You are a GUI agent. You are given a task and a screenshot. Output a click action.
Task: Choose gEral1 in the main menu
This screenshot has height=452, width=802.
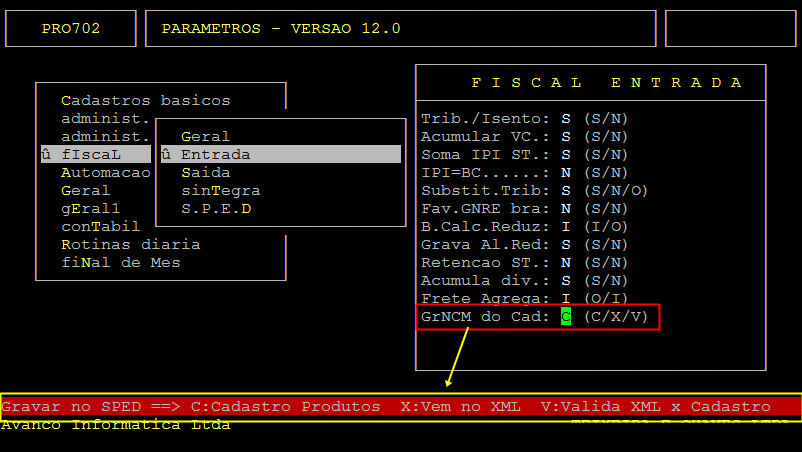coord(90,208)
